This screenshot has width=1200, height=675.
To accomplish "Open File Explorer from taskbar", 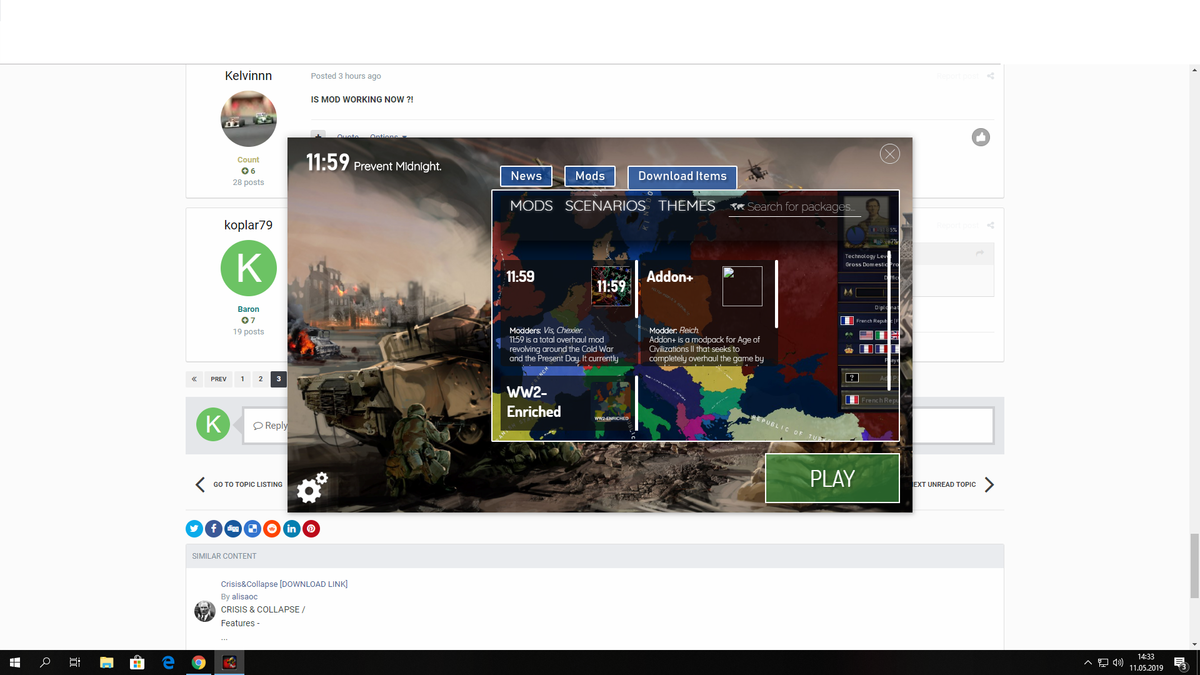I will tap(106, 662).
